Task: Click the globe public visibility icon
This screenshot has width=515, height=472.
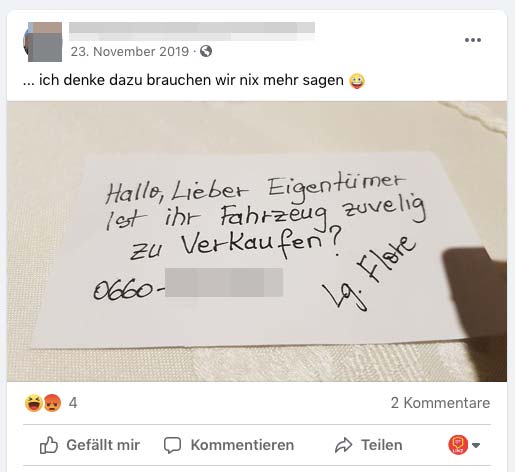Action: click(206, 51)
